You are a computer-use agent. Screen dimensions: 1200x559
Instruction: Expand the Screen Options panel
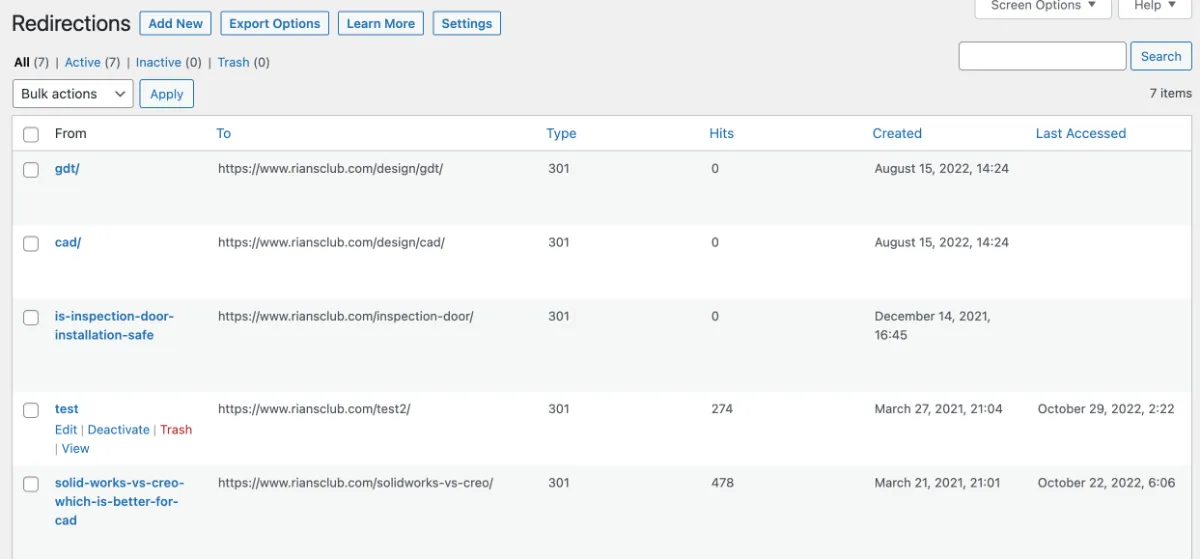[1044, 7]
